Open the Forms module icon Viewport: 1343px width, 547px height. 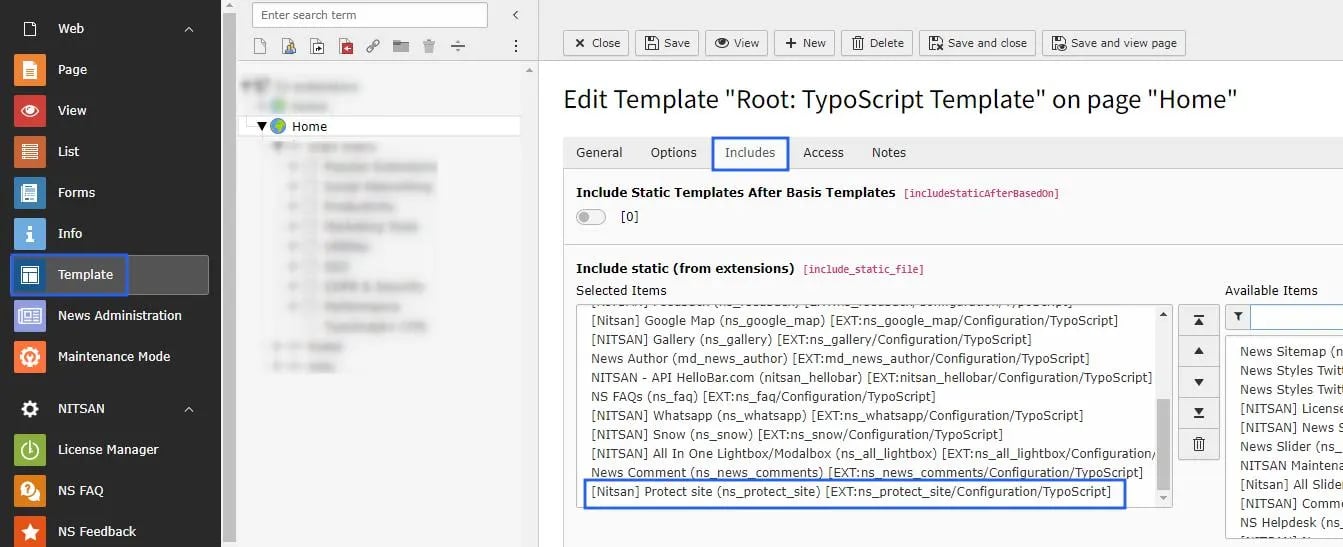tap(30, 193)
